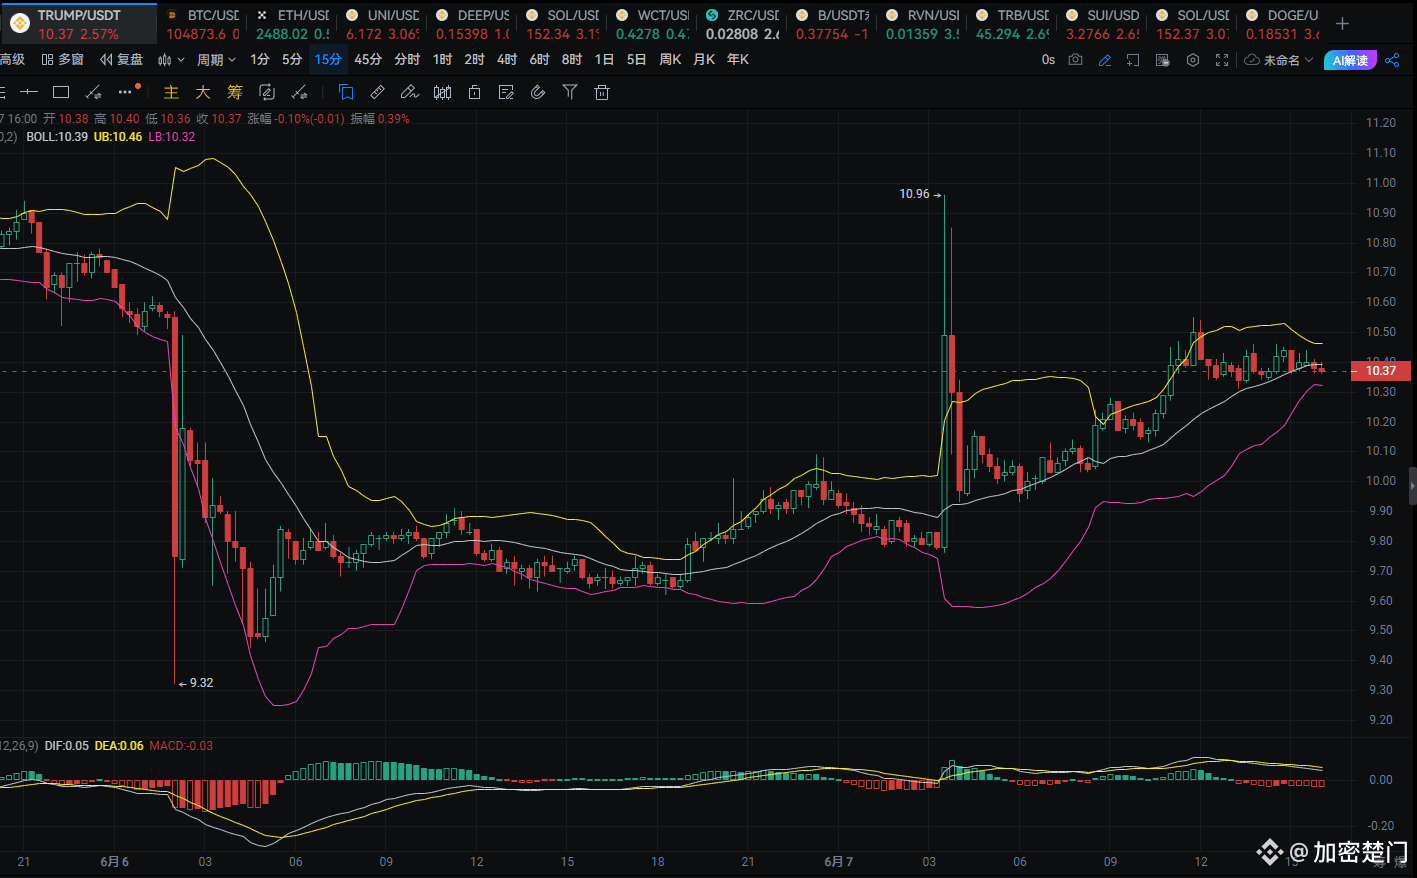Click the filter funnel icon
The width and height of the screenshot is (1417, 878).
pyautogui.click(x=570, y=92)
